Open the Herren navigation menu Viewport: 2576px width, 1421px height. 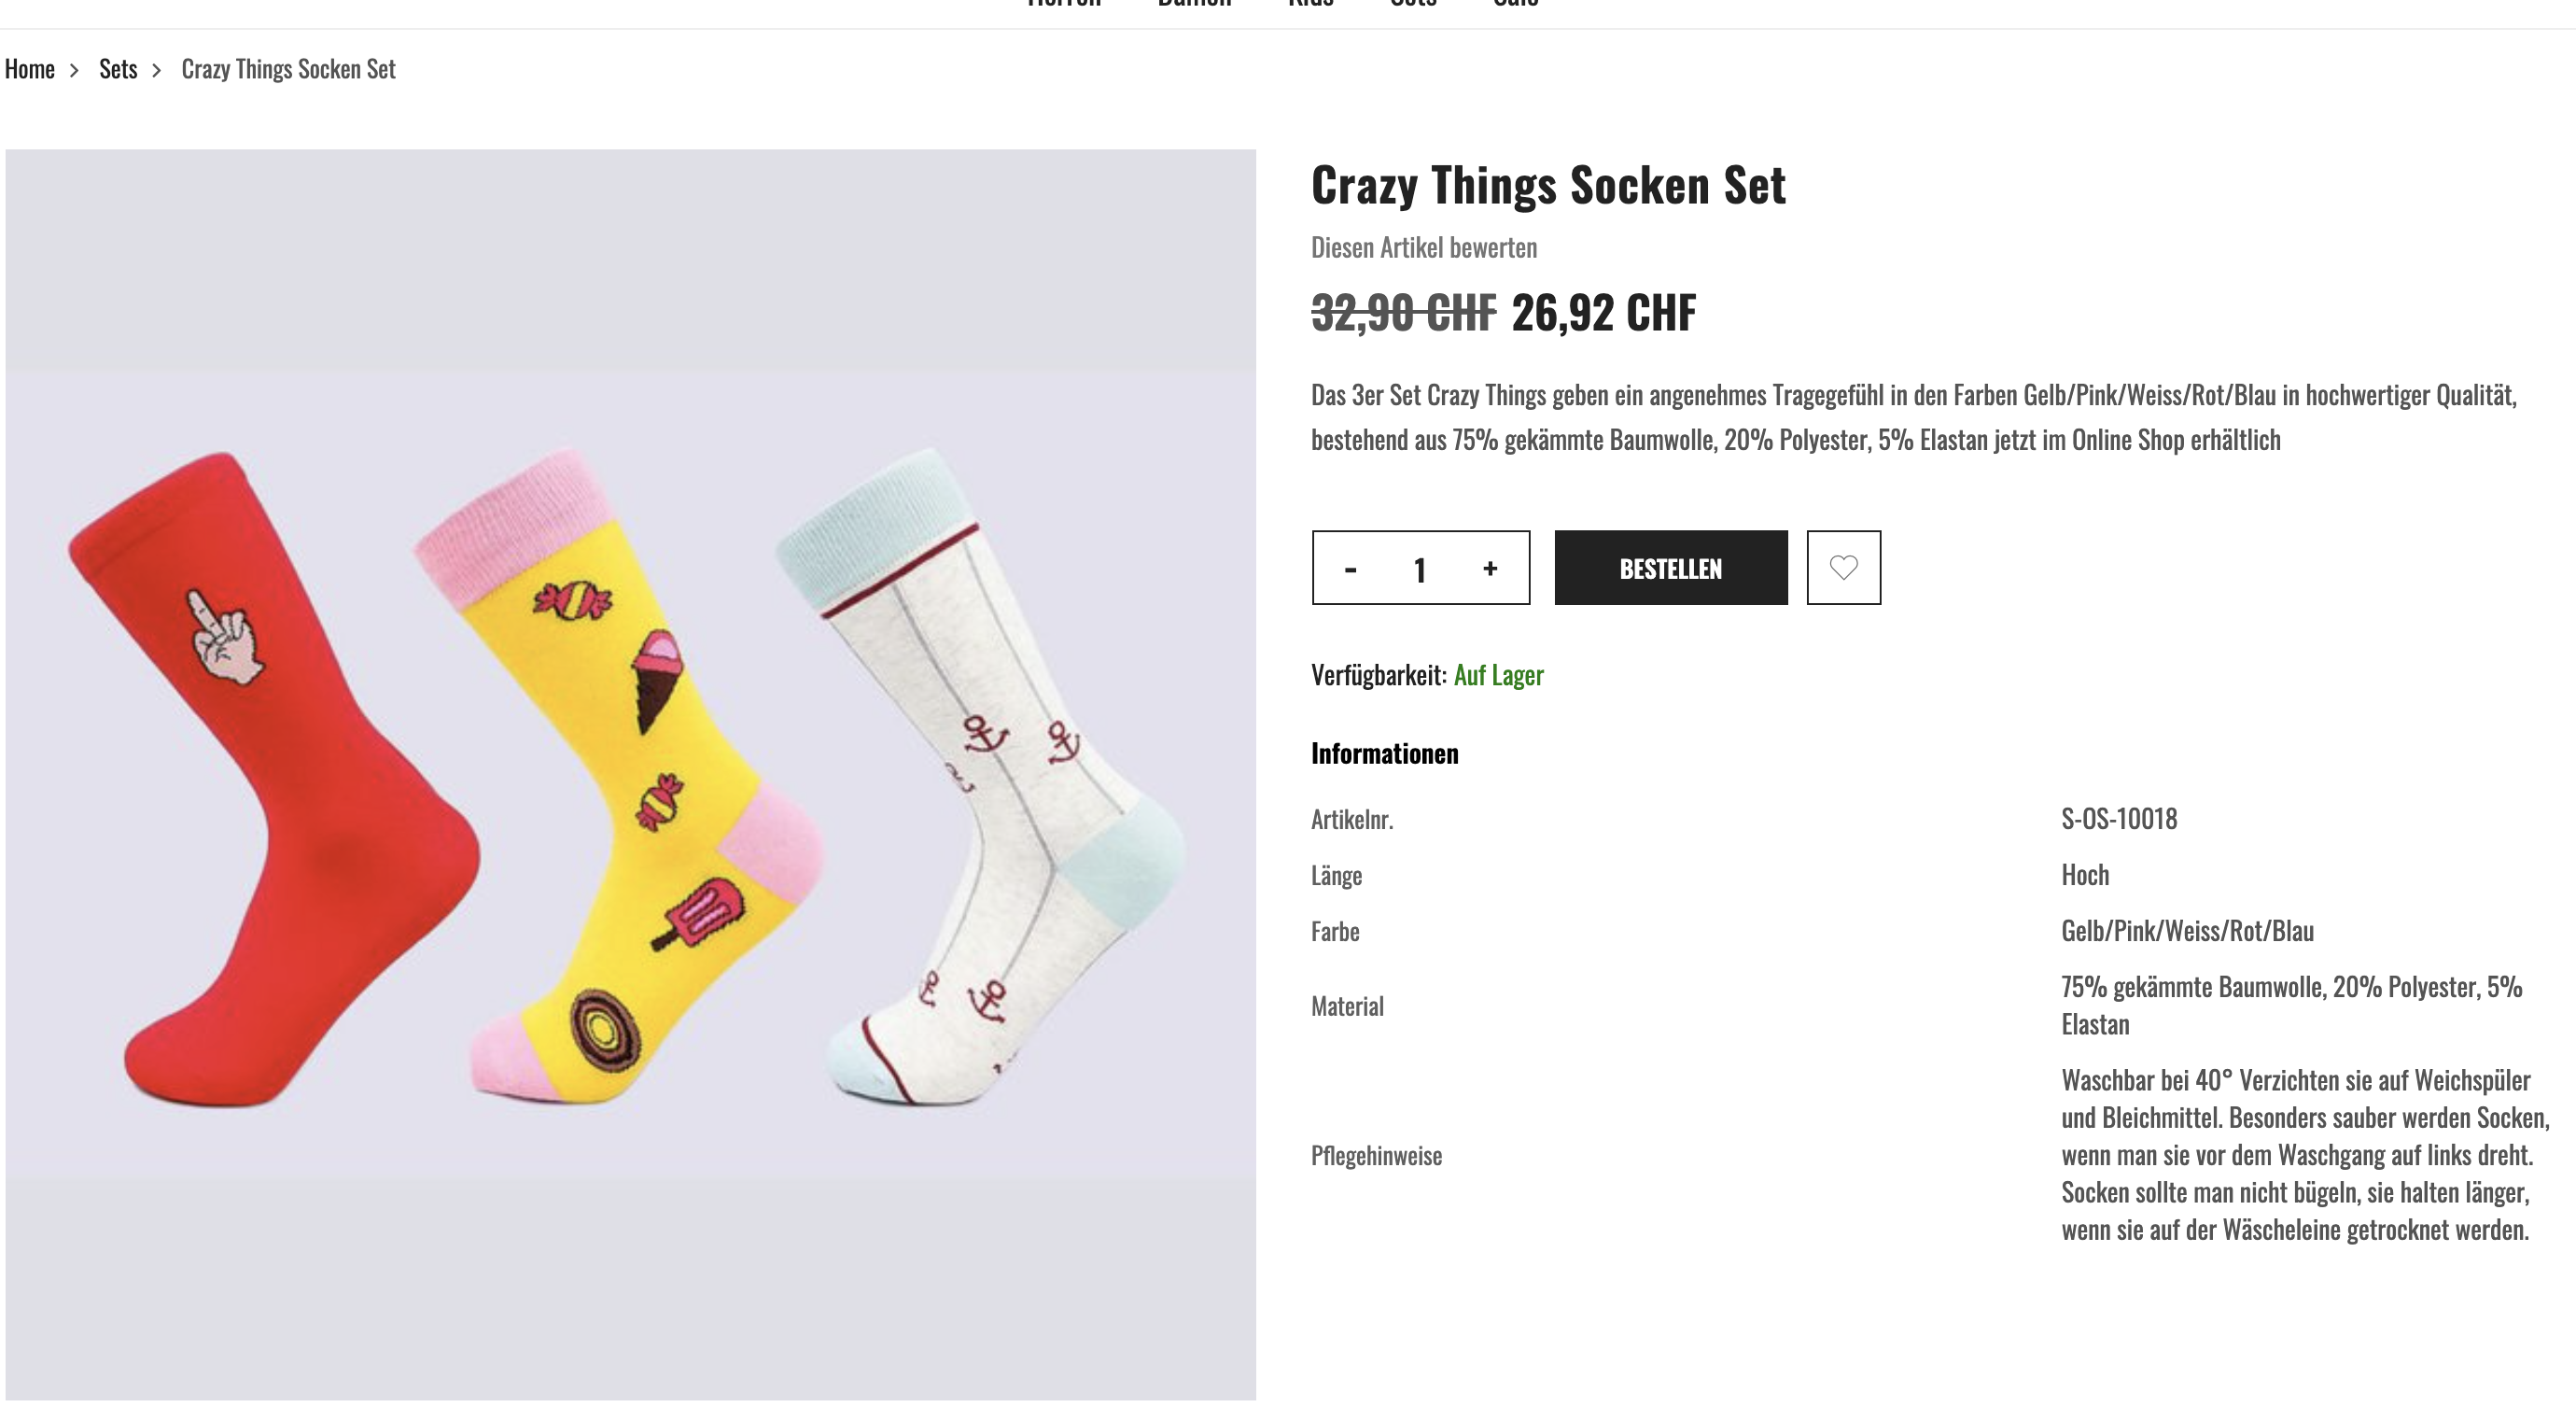pos(1064,3)
